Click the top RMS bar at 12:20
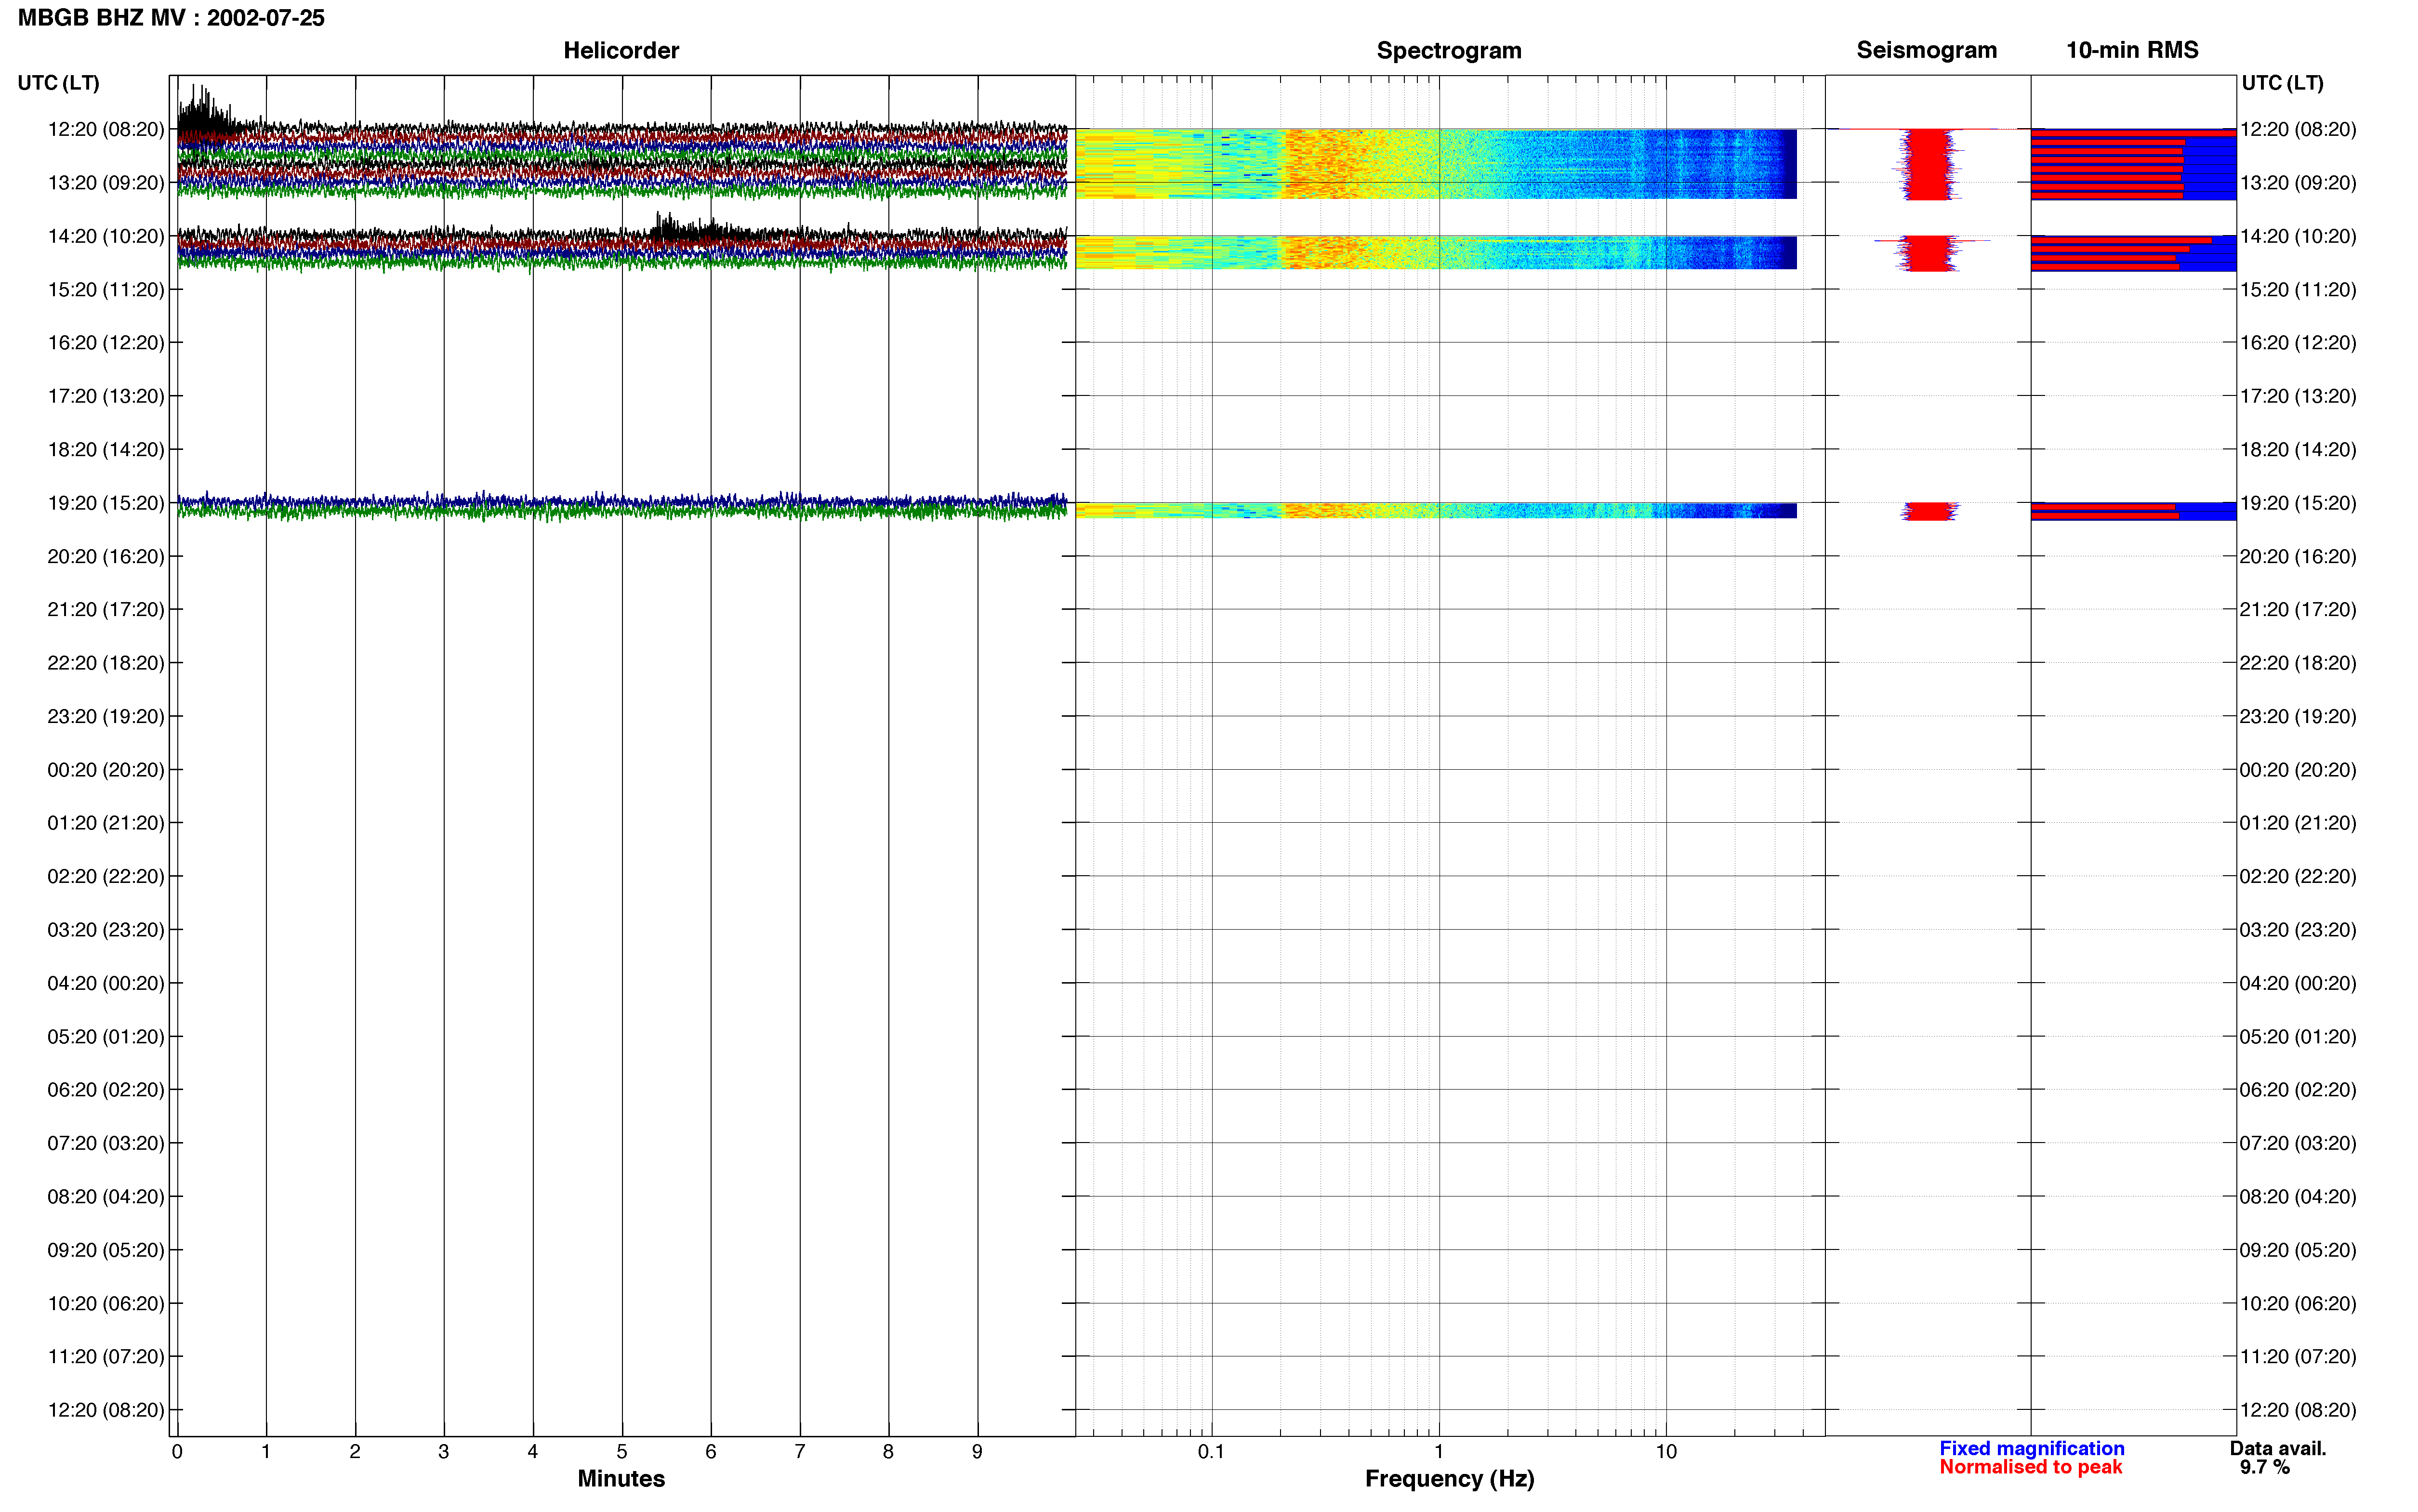Viewport: 2418px width, 1512px height. pos(2133,133)
